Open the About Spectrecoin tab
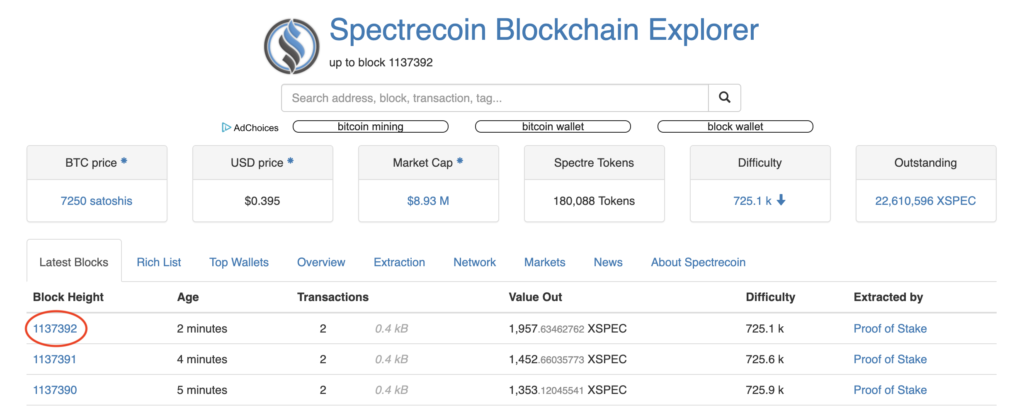 tap(698, 262)
